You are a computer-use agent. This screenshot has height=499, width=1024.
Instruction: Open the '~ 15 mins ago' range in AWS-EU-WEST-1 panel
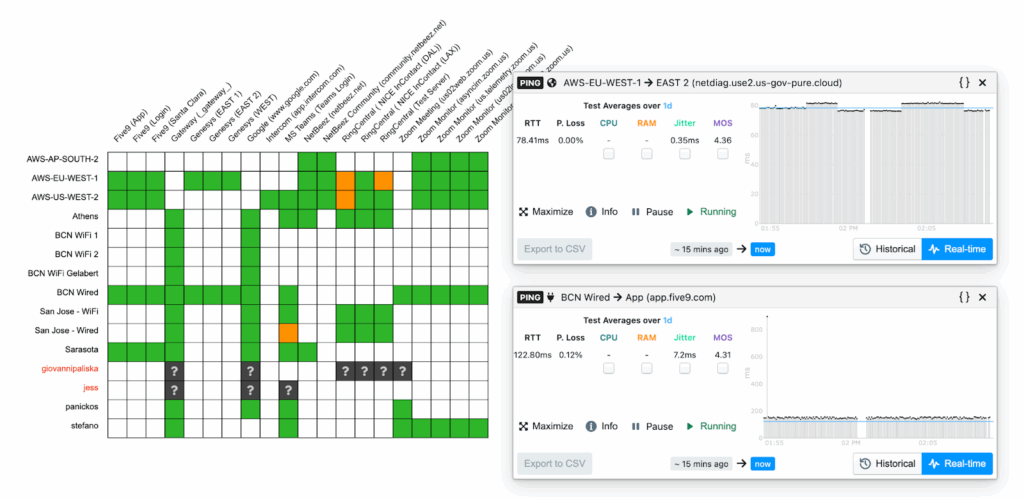click(701, 249)
